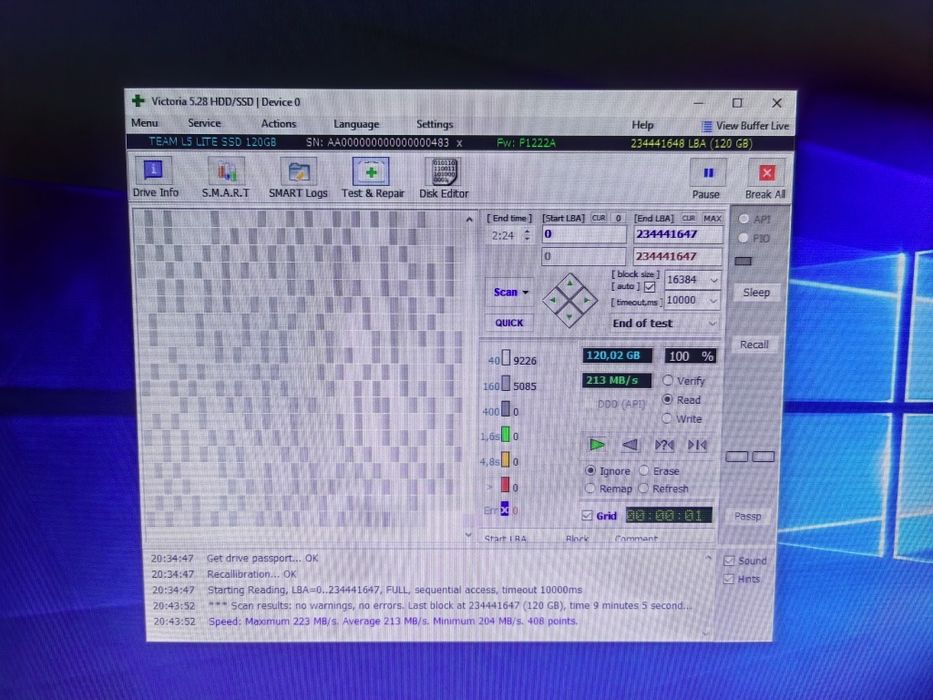The height and width of the screenshot is (700, 933).
Task: Click the 100 % progress indicator
Action: click(690, 356)
